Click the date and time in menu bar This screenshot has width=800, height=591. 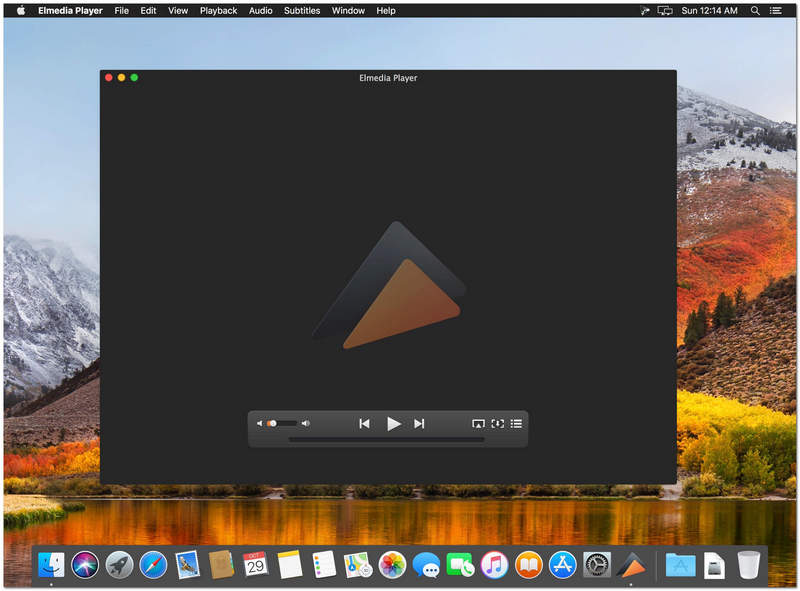pyautogui.click(x=711, y=11)
